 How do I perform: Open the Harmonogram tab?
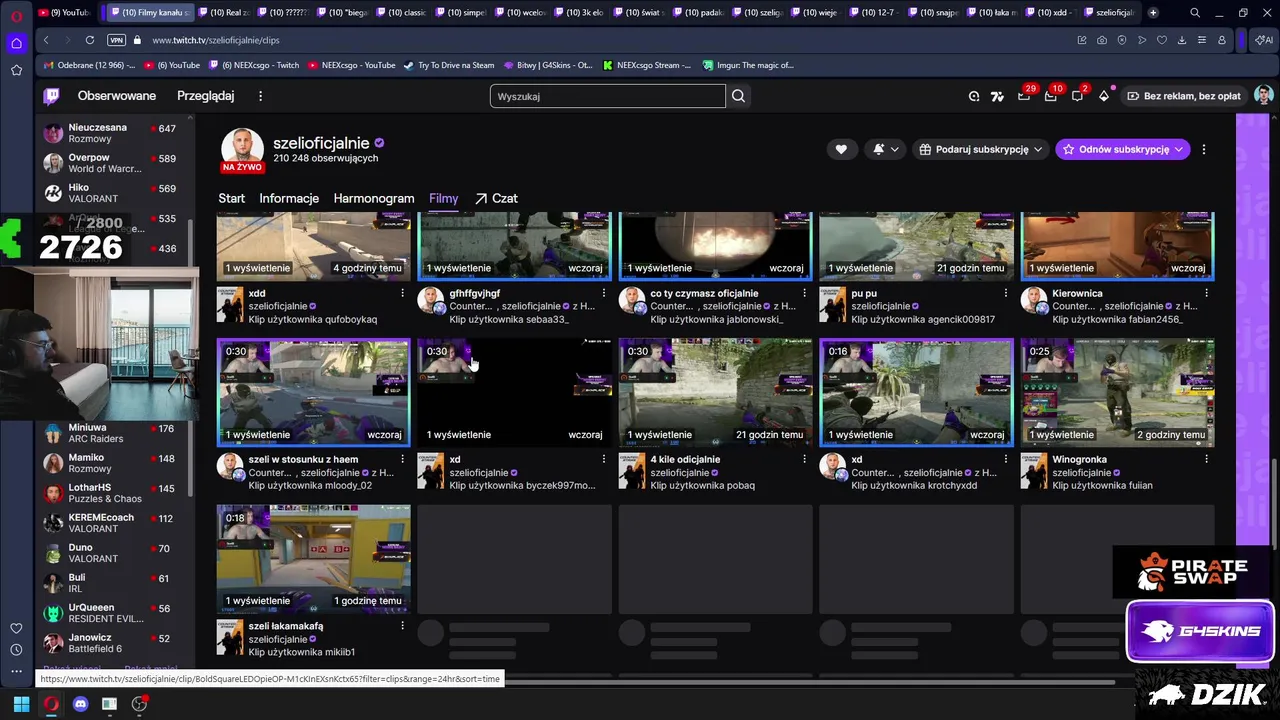pos(374,198)
